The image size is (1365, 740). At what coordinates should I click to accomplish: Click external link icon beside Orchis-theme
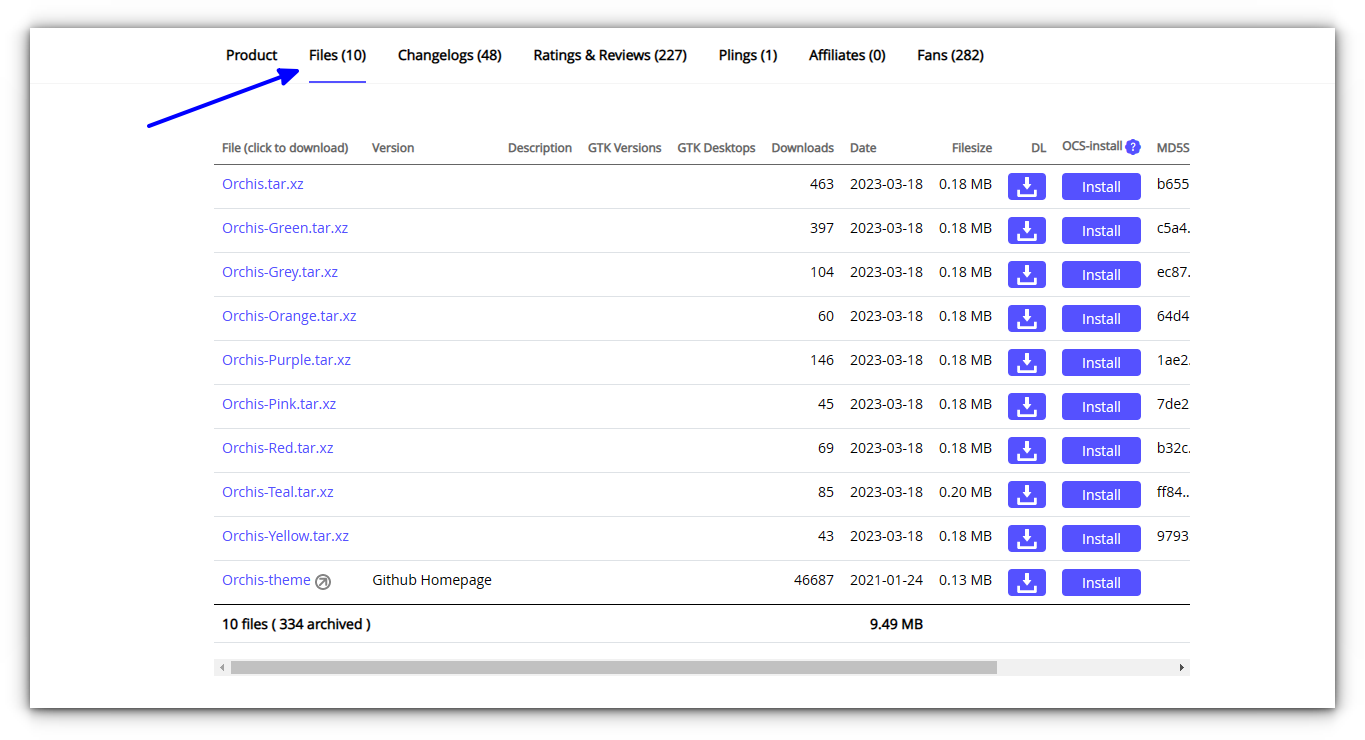pyautogui.click(x=323, y=581)
